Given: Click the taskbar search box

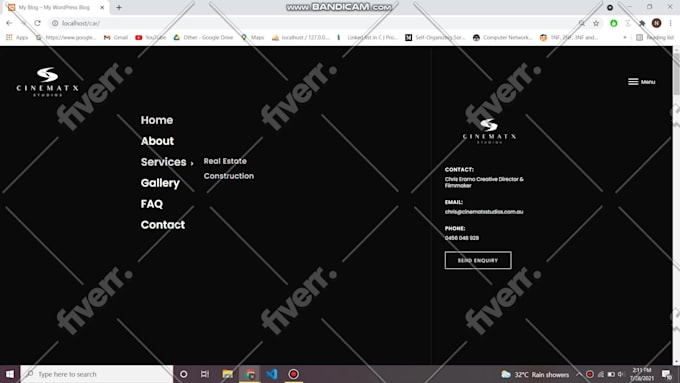Looking at the screenshot, I should pos(97,374).
